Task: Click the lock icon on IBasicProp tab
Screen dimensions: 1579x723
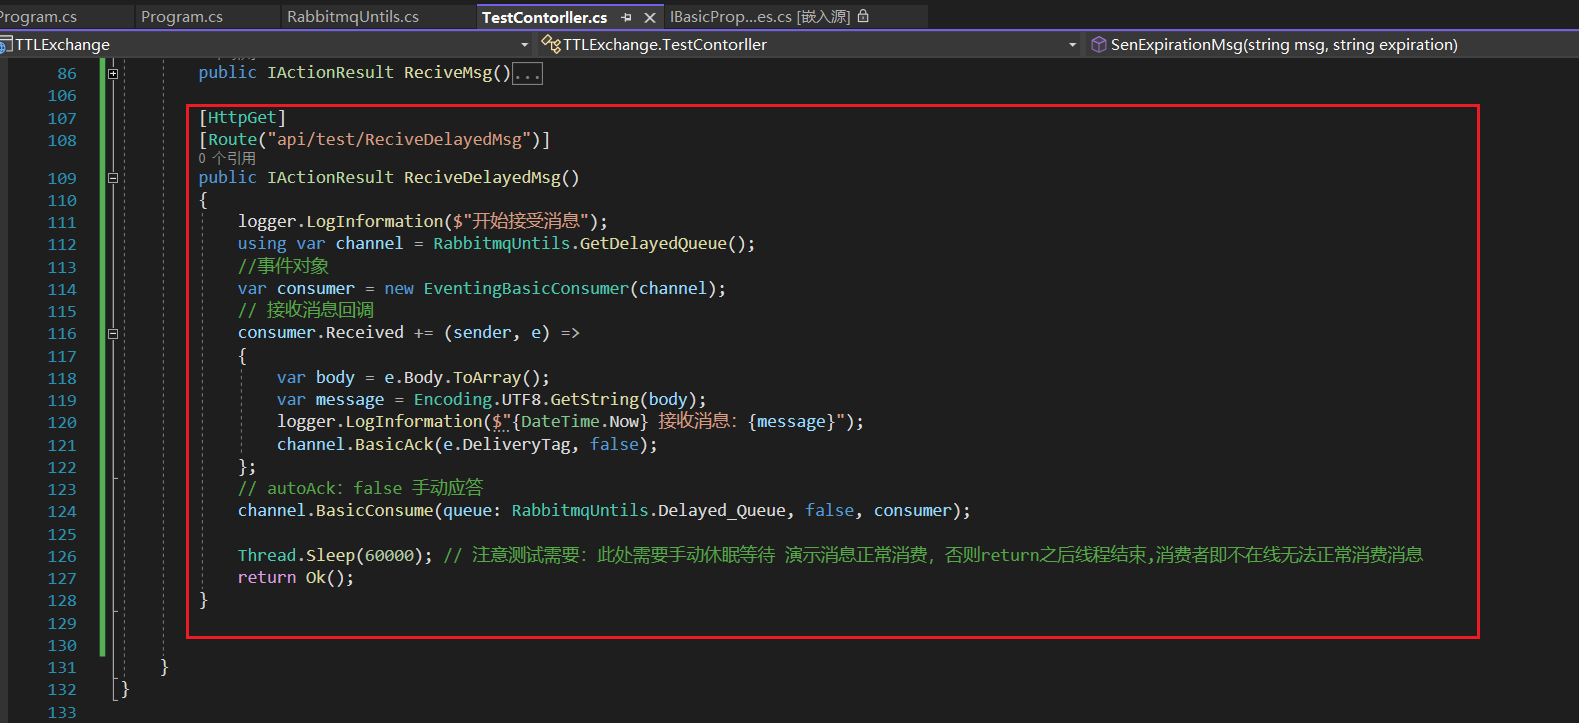Action: 864,16
